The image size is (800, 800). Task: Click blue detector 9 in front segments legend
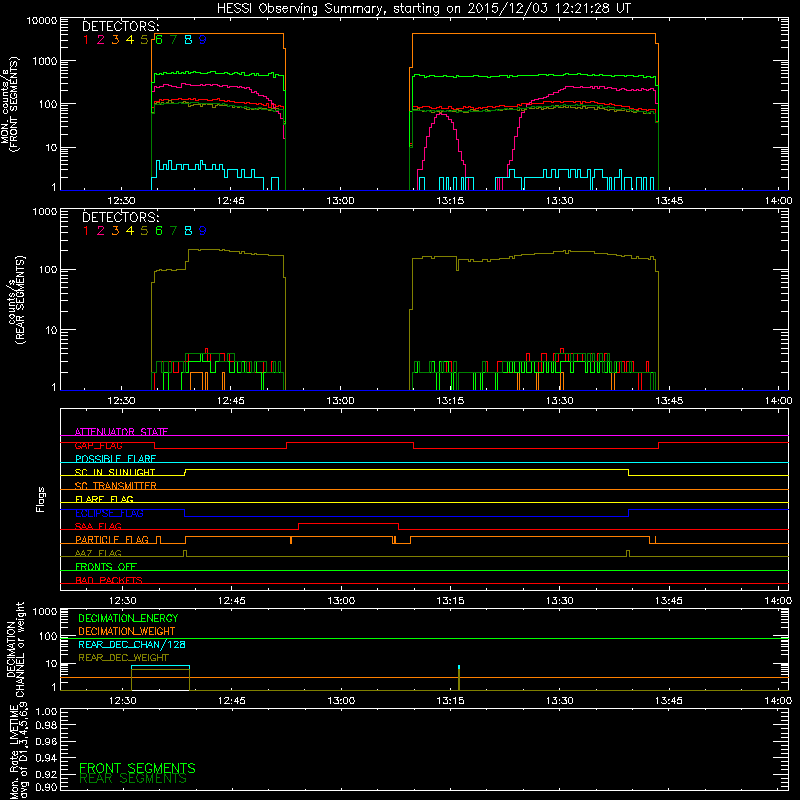click(203, 40)
